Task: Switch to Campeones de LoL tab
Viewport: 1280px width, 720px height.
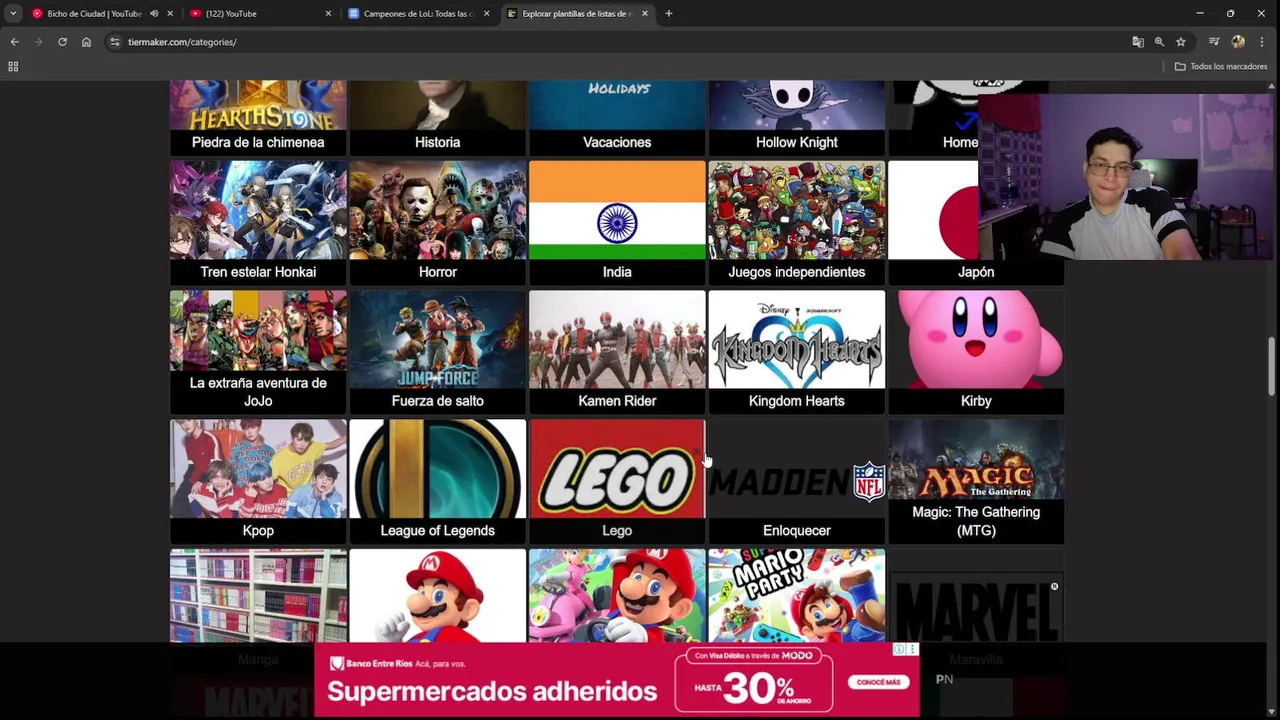Action: [416, 13]
